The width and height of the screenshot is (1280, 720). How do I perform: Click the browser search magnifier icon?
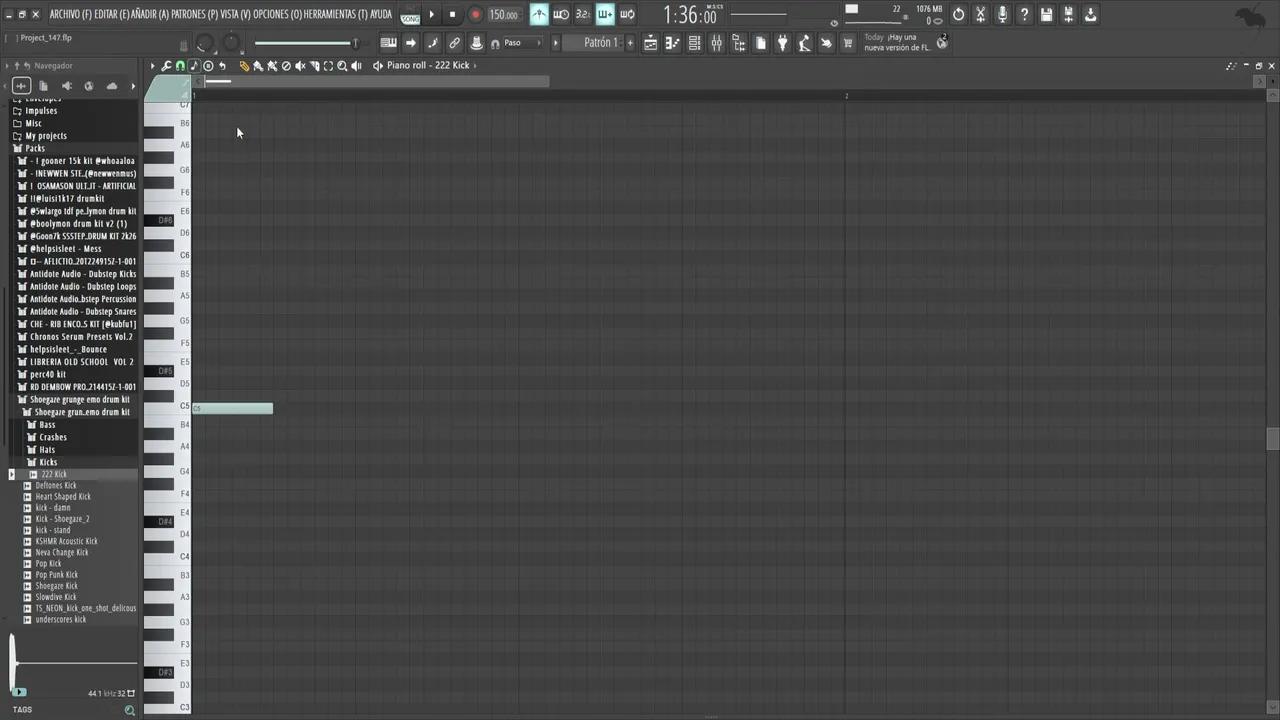tap(129, 710)
